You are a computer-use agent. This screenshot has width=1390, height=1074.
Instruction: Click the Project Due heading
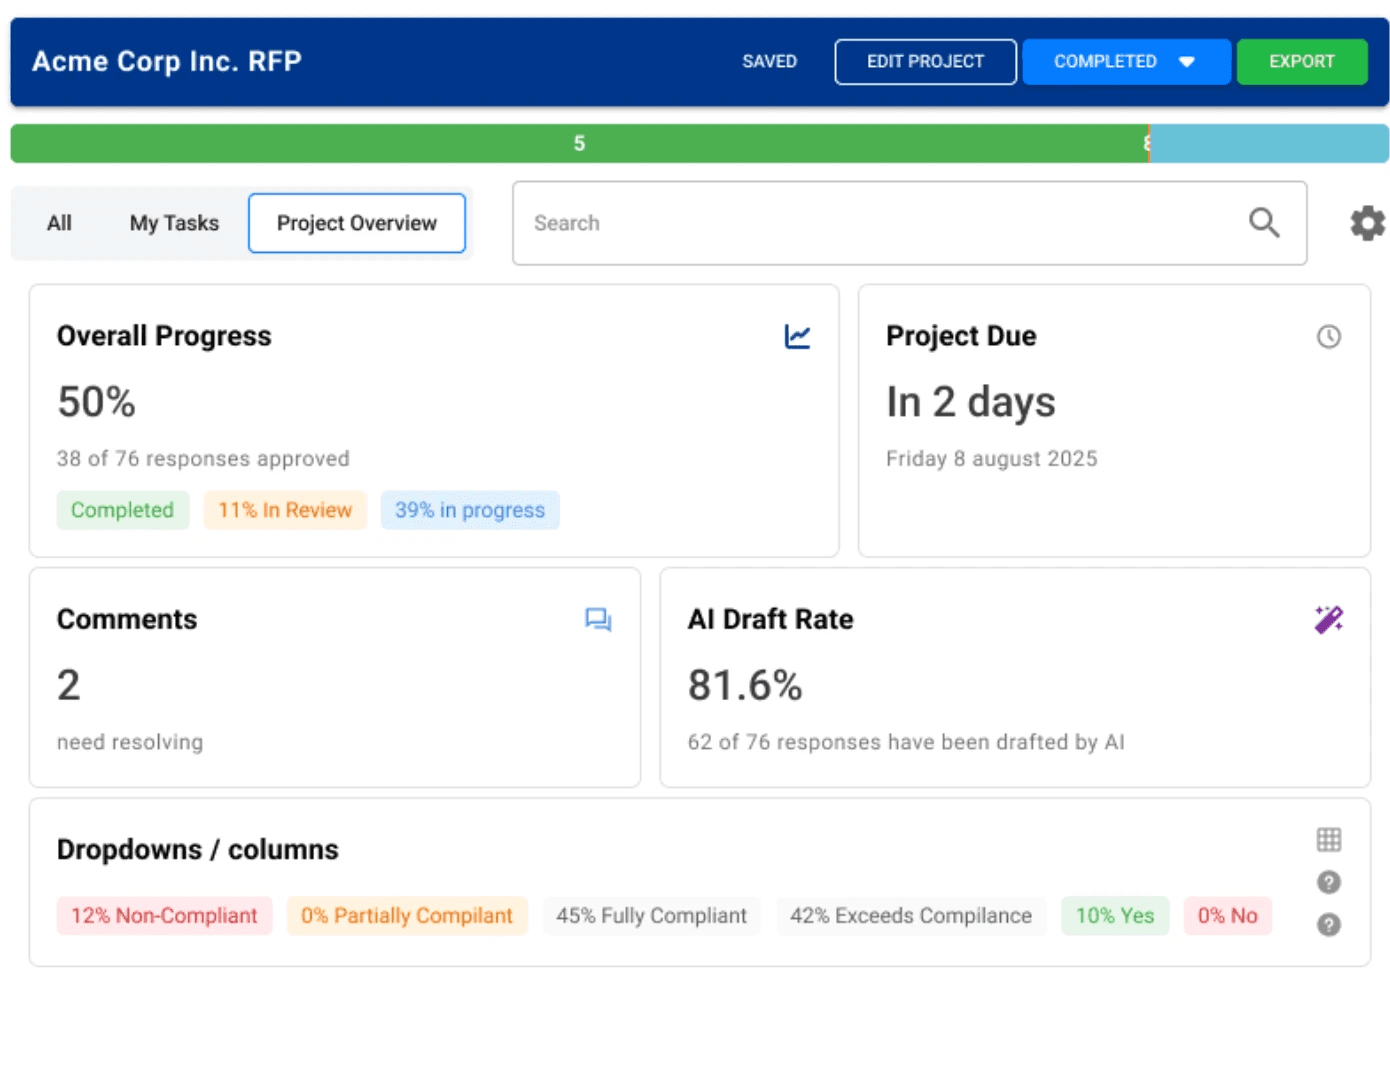[x=961, y=336]
